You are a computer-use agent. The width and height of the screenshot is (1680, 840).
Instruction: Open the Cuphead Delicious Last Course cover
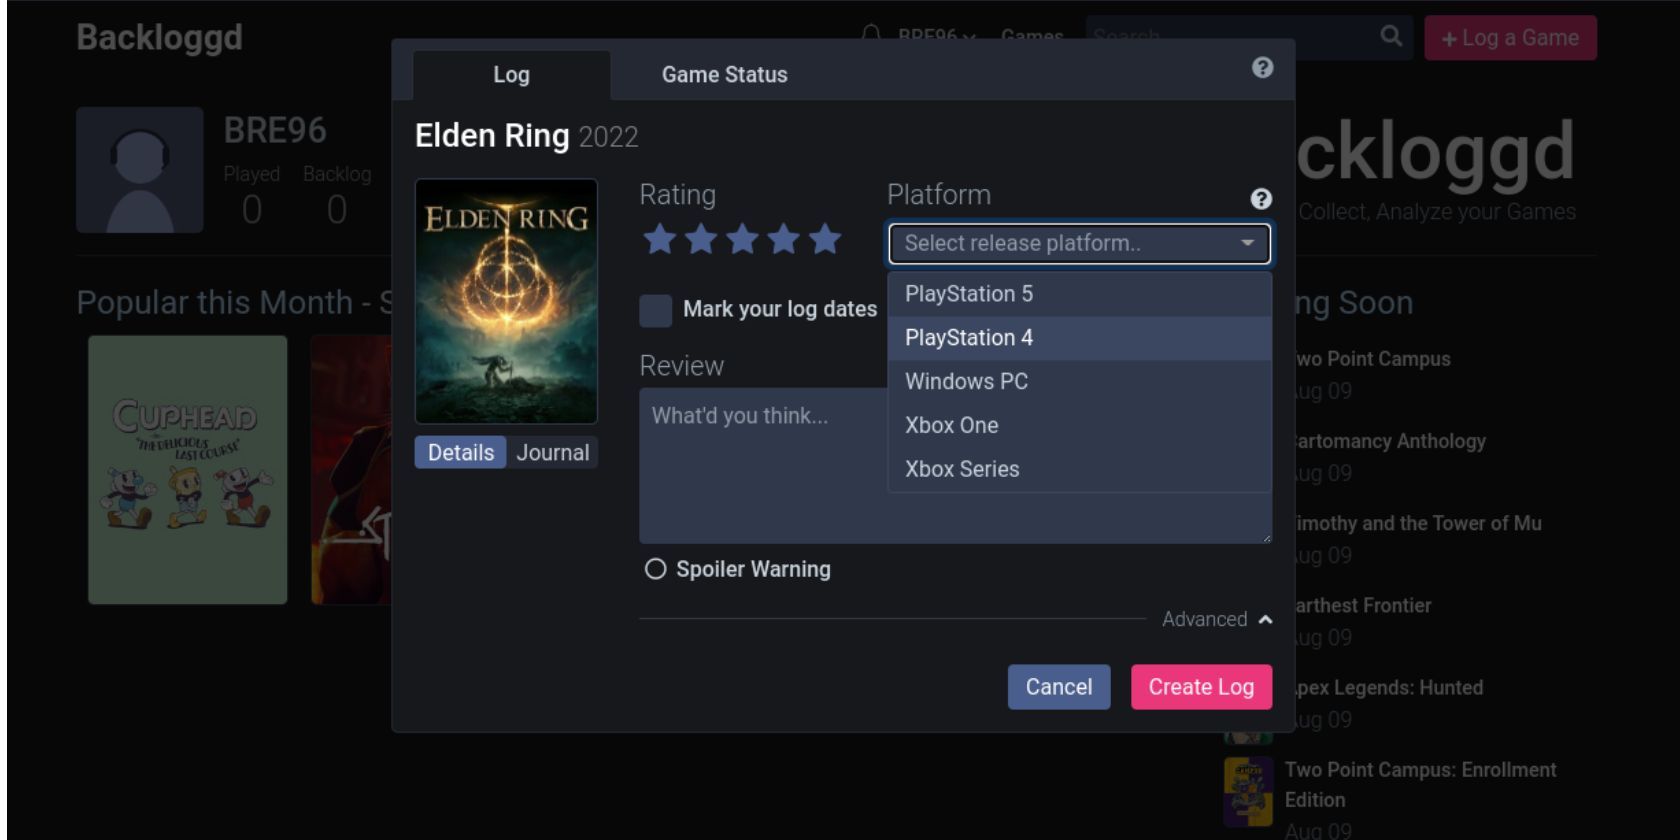[x=188, y=470]
